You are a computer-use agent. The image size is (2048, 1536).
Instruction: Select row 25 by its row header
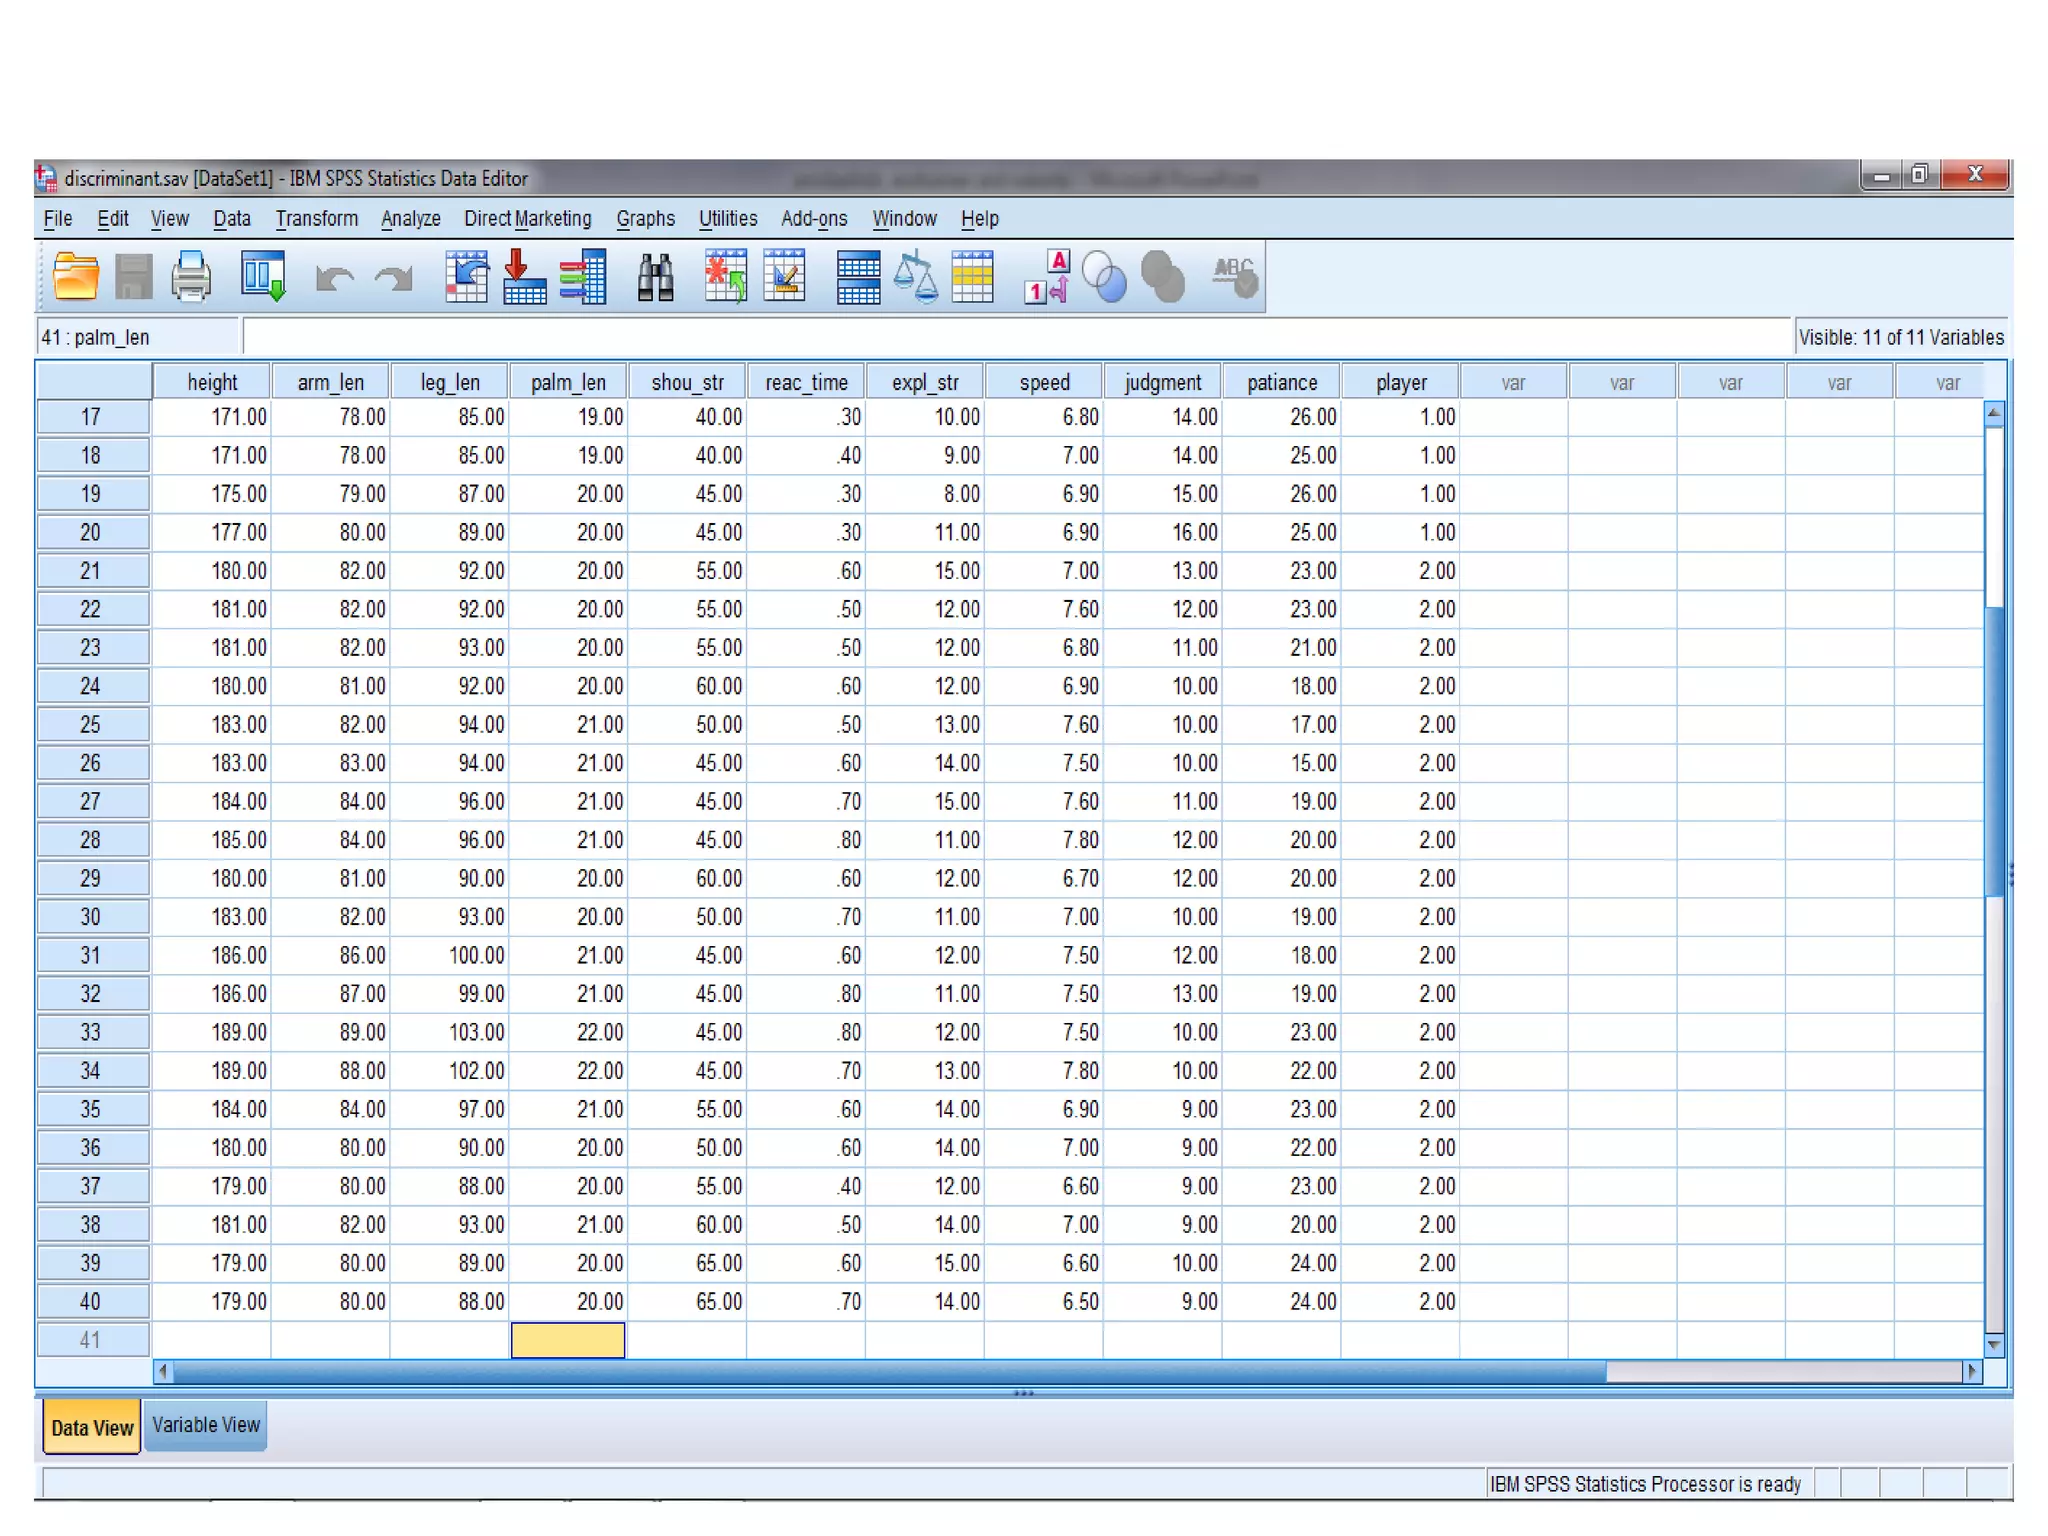pos(91,724)
